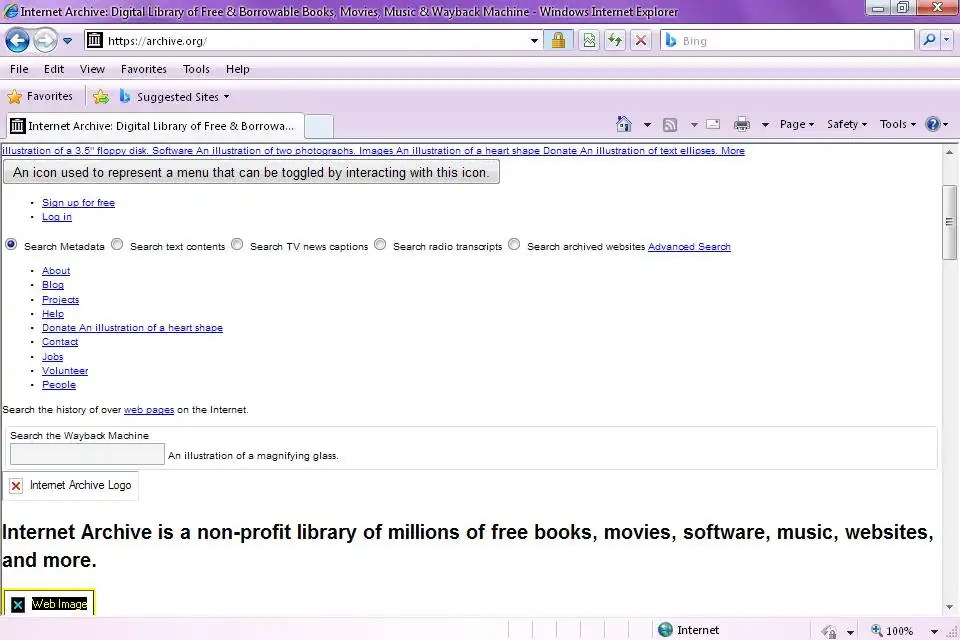Select Search radio transcripts radio button

pyautogui.click(x=380, y=244)
